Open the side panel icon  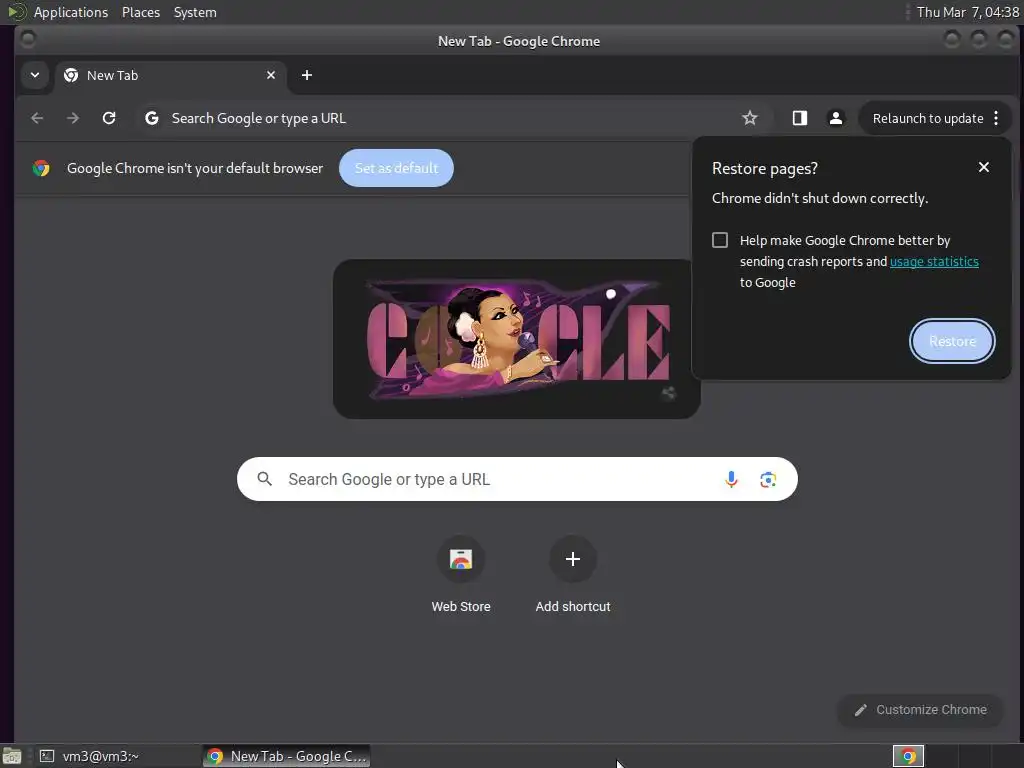pos(799,118)
